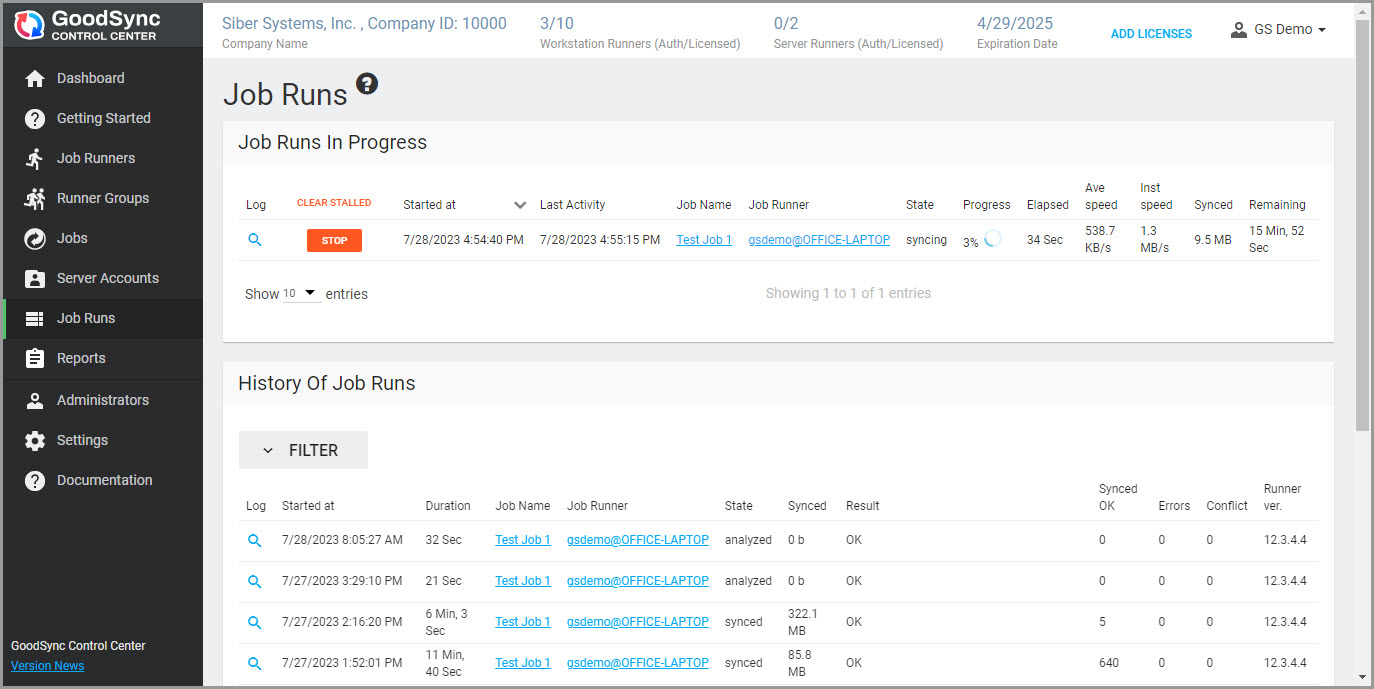Open log for 7/27/2023 2:16:20 PM run

255,622
